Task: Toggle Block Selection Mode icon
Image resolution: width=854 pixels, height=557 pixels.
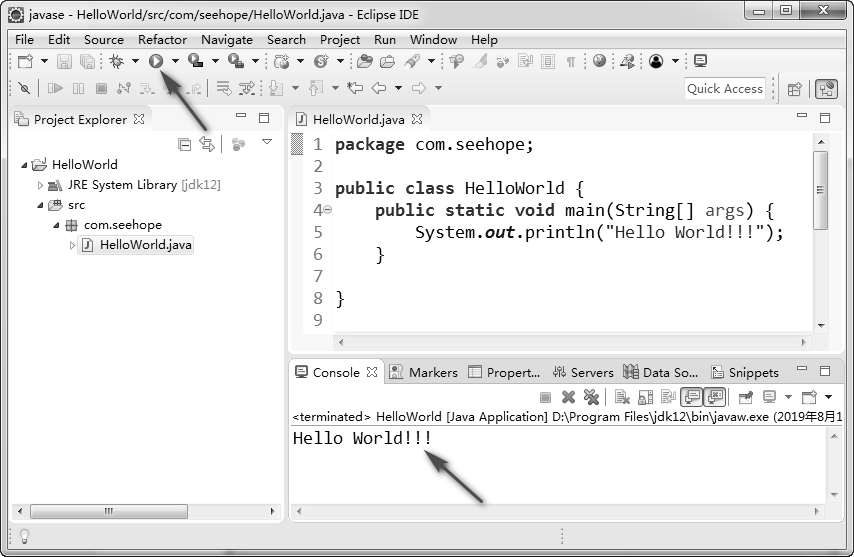Action: [x=548, y=62]
